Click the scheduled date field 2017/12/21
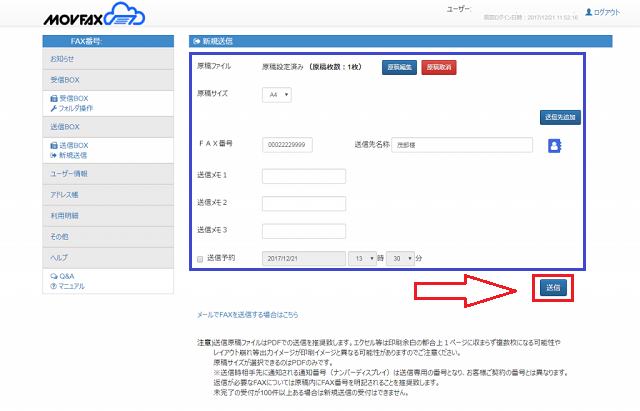The width and height of the screenshot is (640, 411). 304,258
